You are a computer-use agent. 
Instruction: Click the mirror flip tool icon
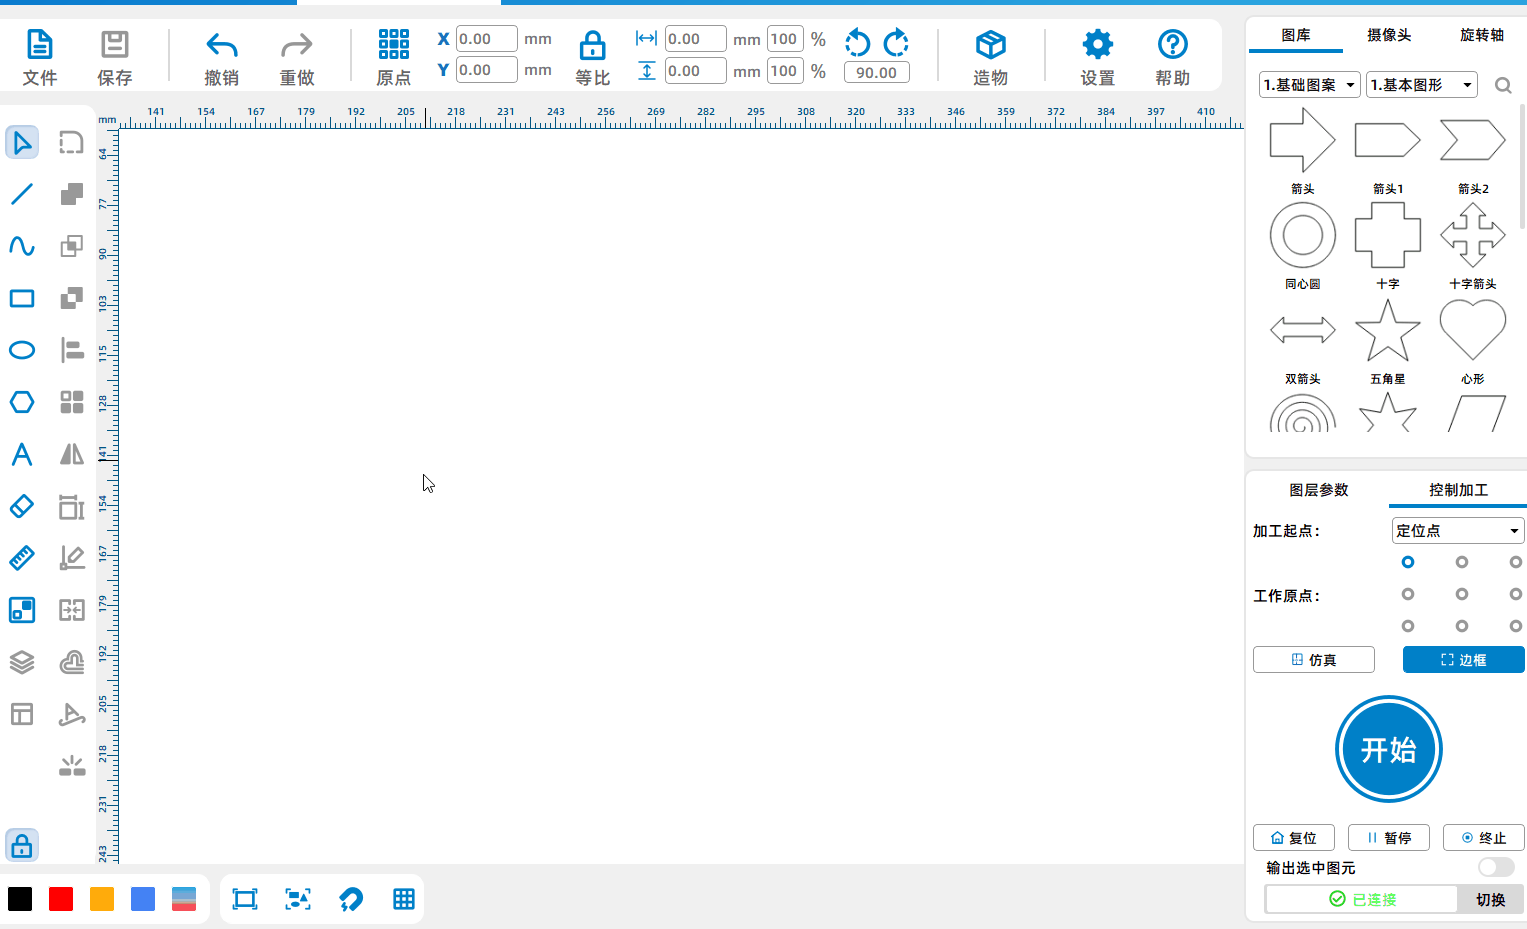72,454
